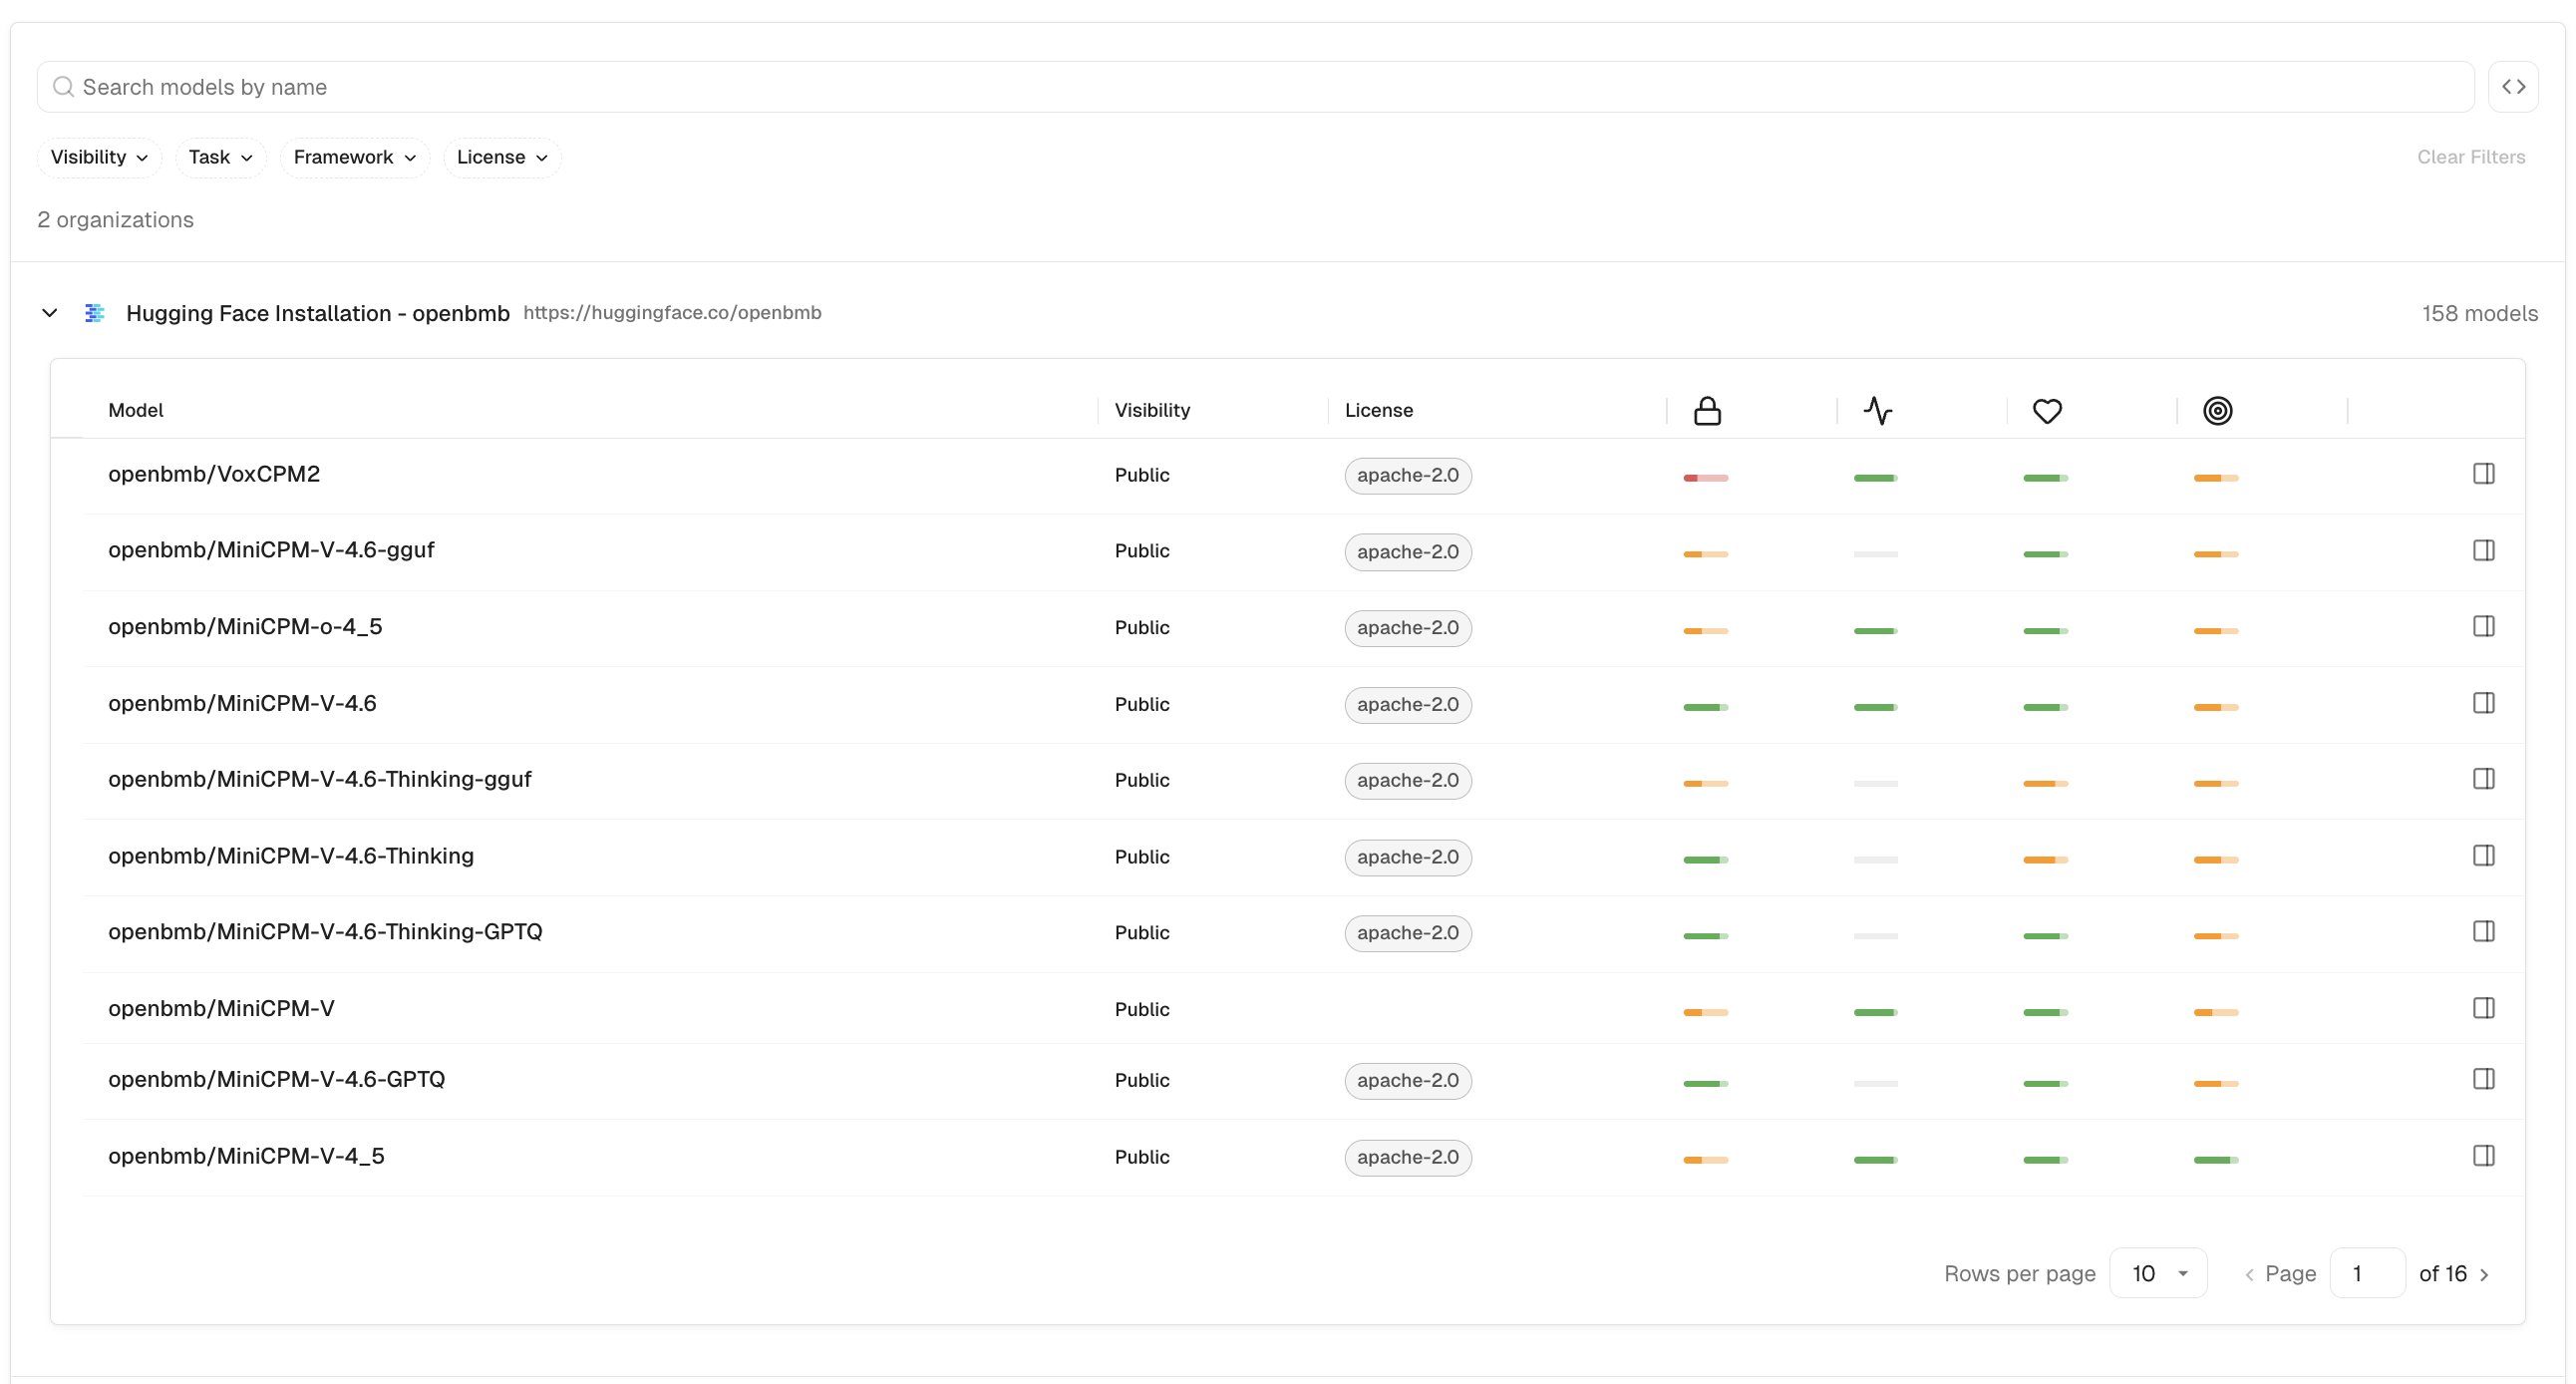2576x1384 pixels.
Task: Click apache-2.0 license tag for VoxCPM2
Action: 1408,475
